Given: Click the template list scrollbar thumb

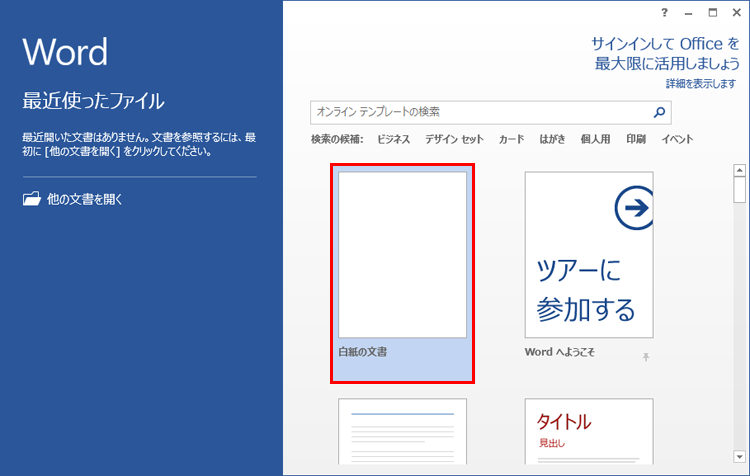Looking at the screenshot, I should tap(739, 190).
